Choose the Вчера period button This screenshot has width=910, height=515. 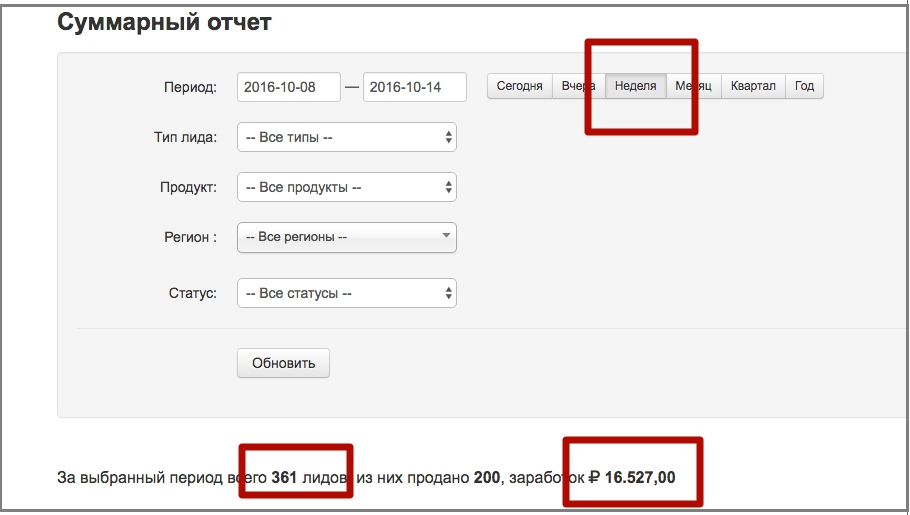[578, 86]
